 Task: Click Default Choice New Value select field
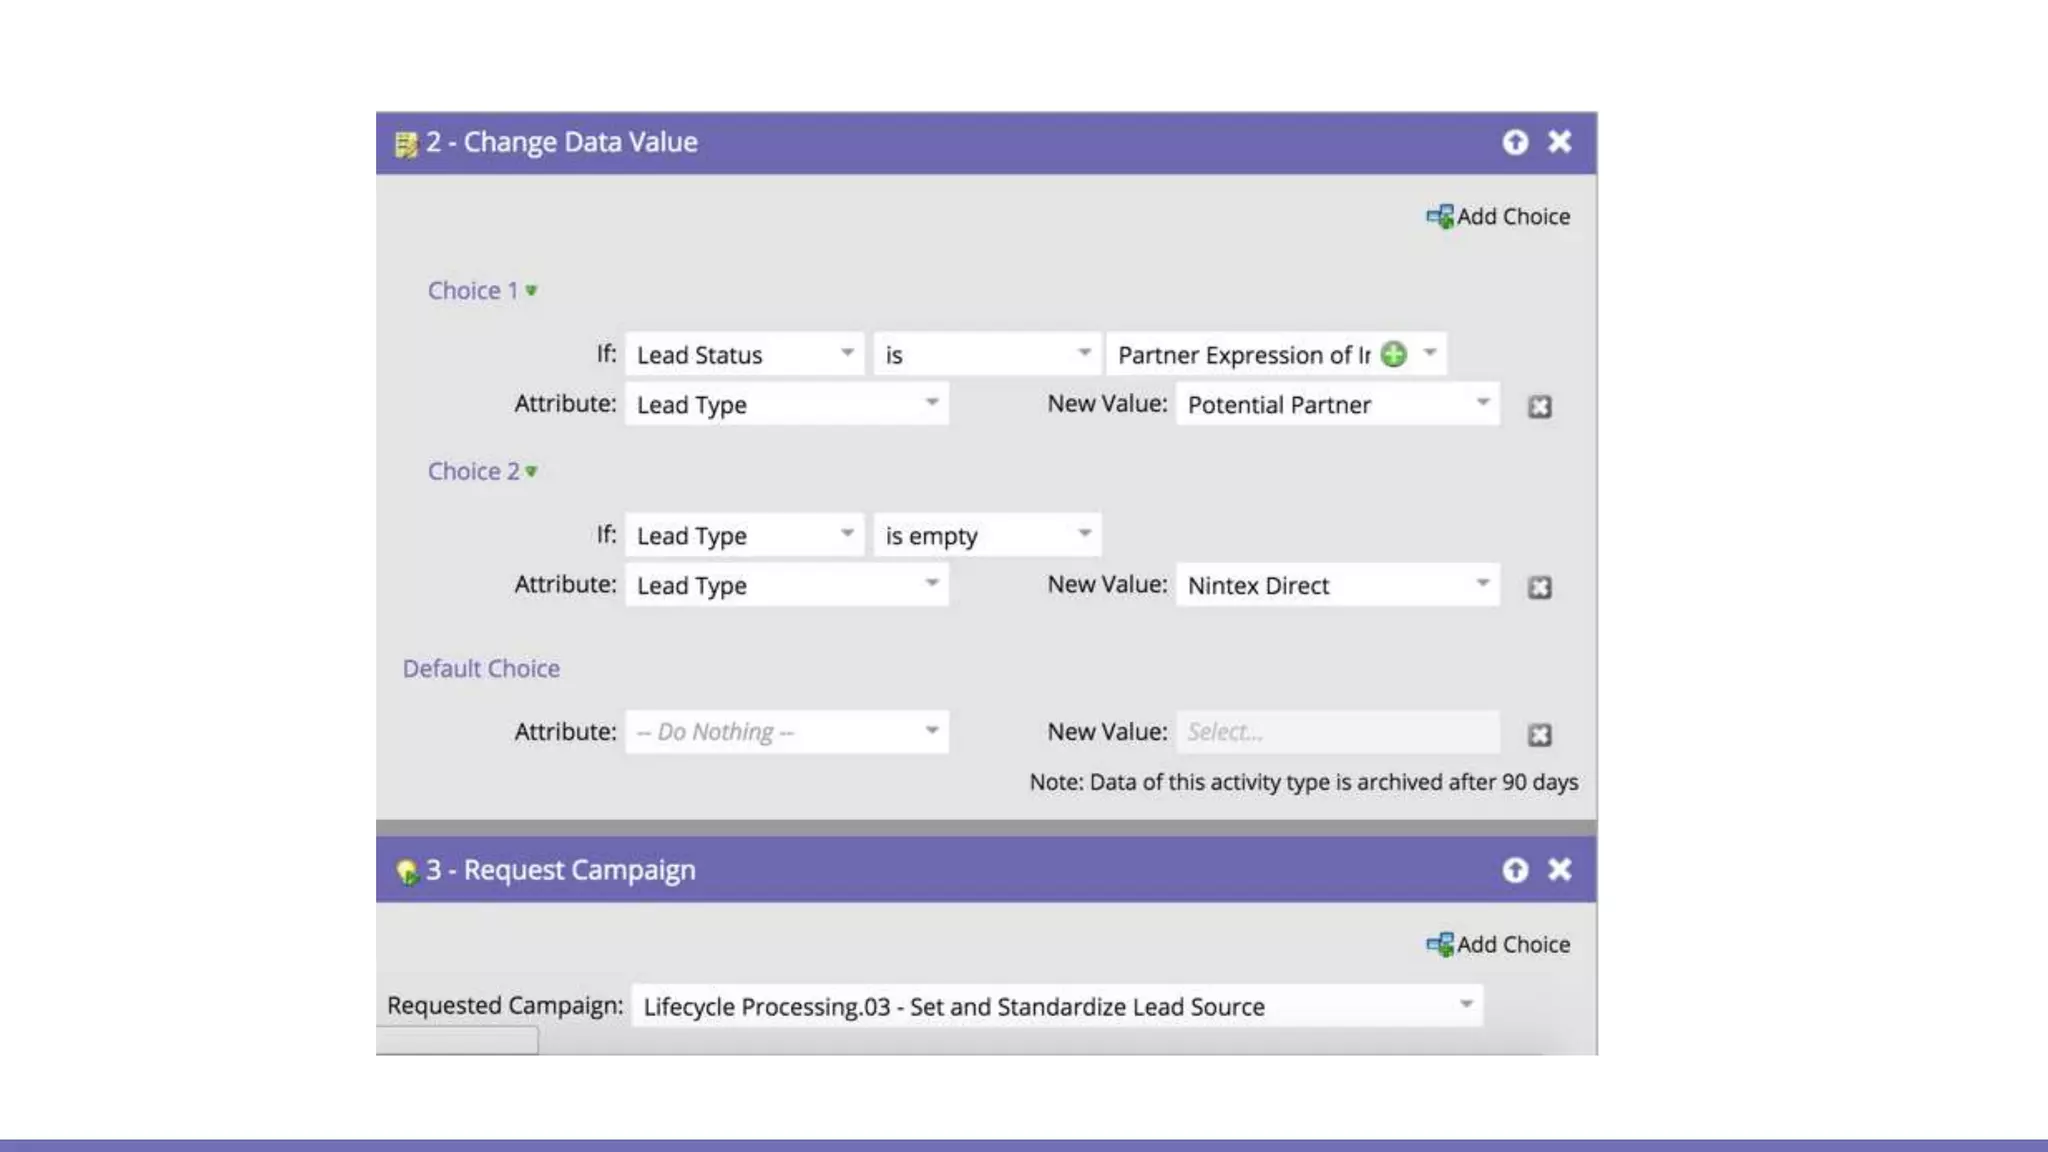1336,732
